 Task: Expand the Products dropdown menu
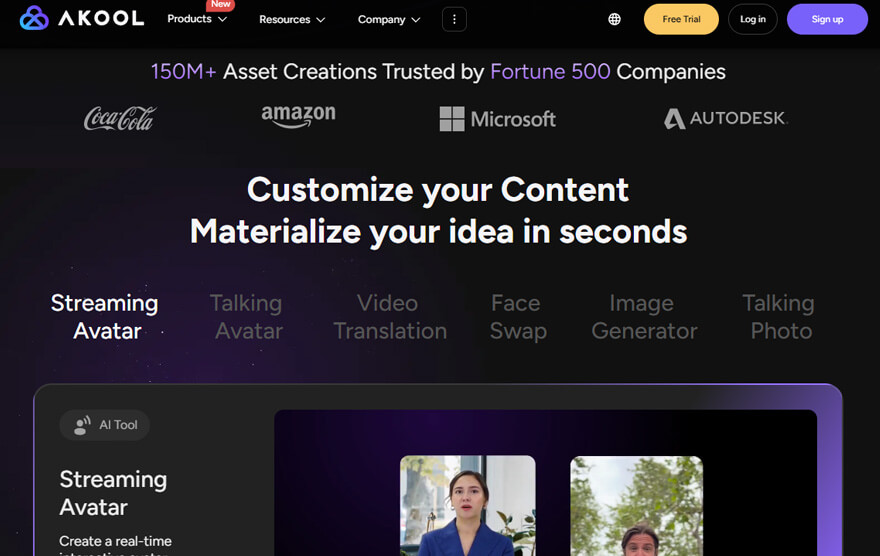pyautogui.click(x=197, y=19)
